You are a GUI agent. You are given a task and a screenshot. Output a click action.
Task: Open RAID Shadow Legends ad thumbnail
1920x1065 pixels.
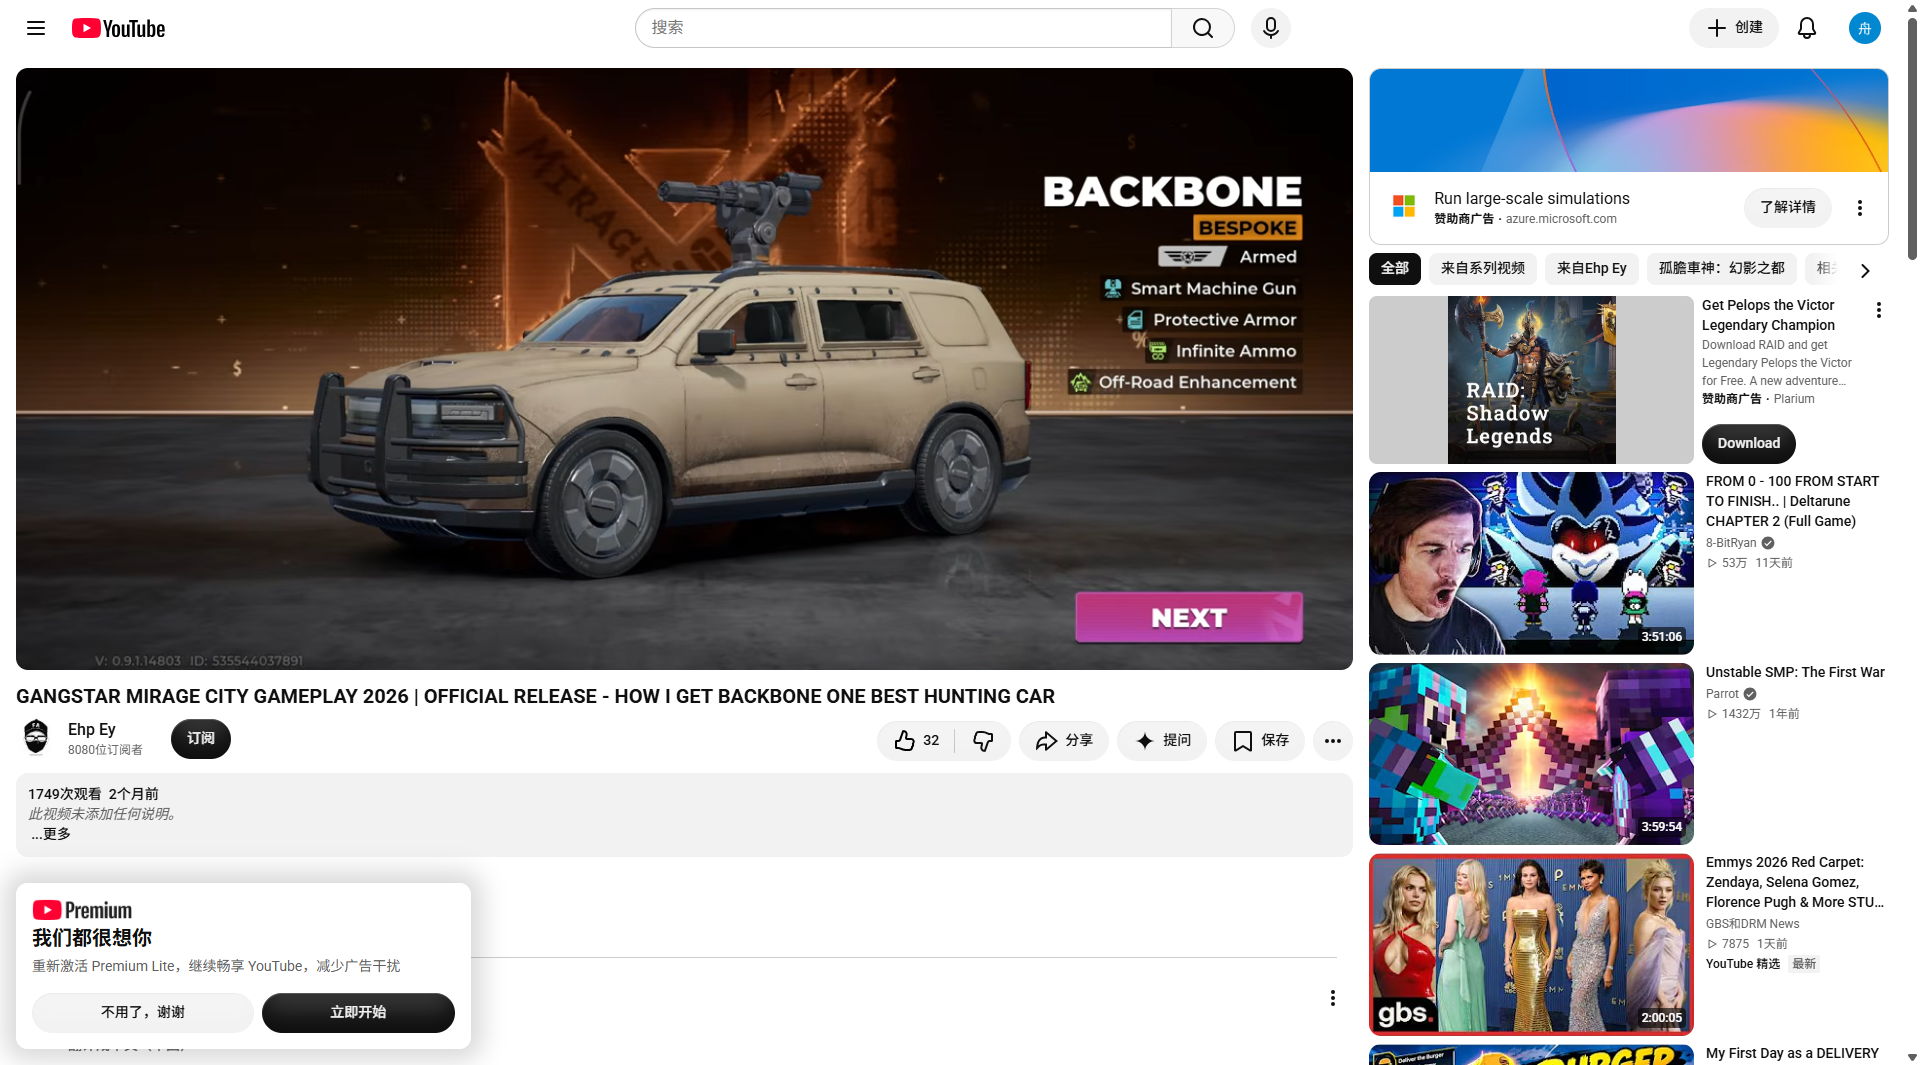(1531, 380)
